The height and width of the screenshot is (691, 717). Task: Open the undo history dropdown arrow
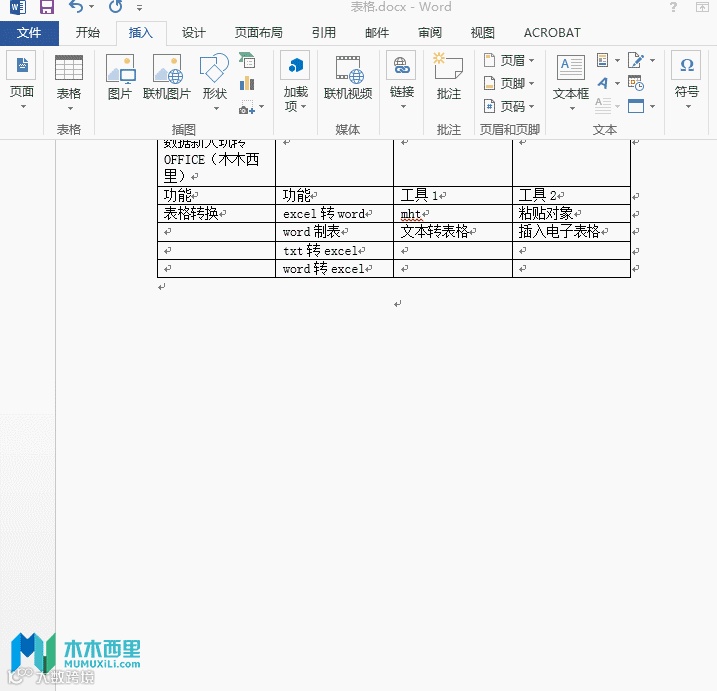[91, 7]
